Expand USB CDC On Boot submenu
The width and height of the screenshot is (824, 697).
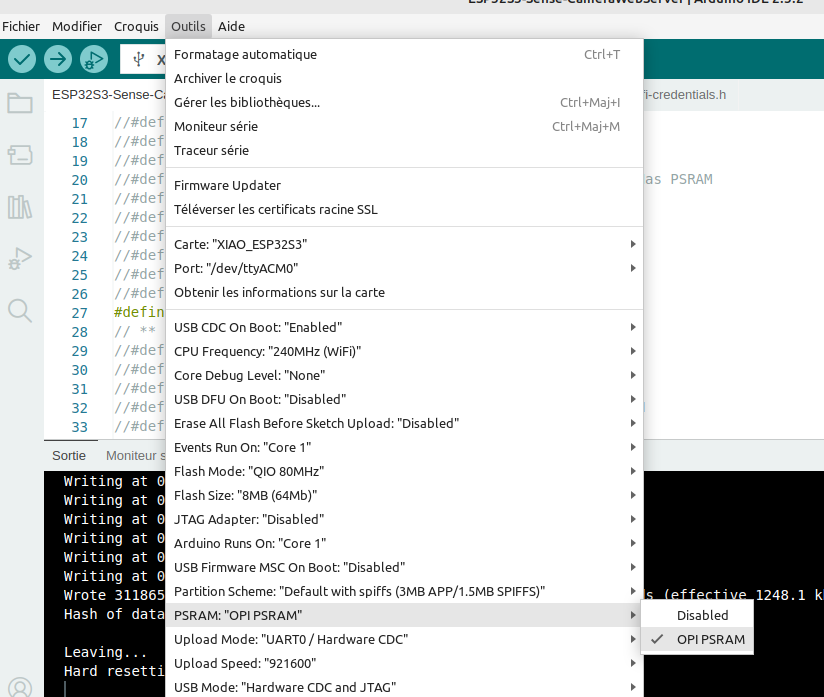[404, 327]
